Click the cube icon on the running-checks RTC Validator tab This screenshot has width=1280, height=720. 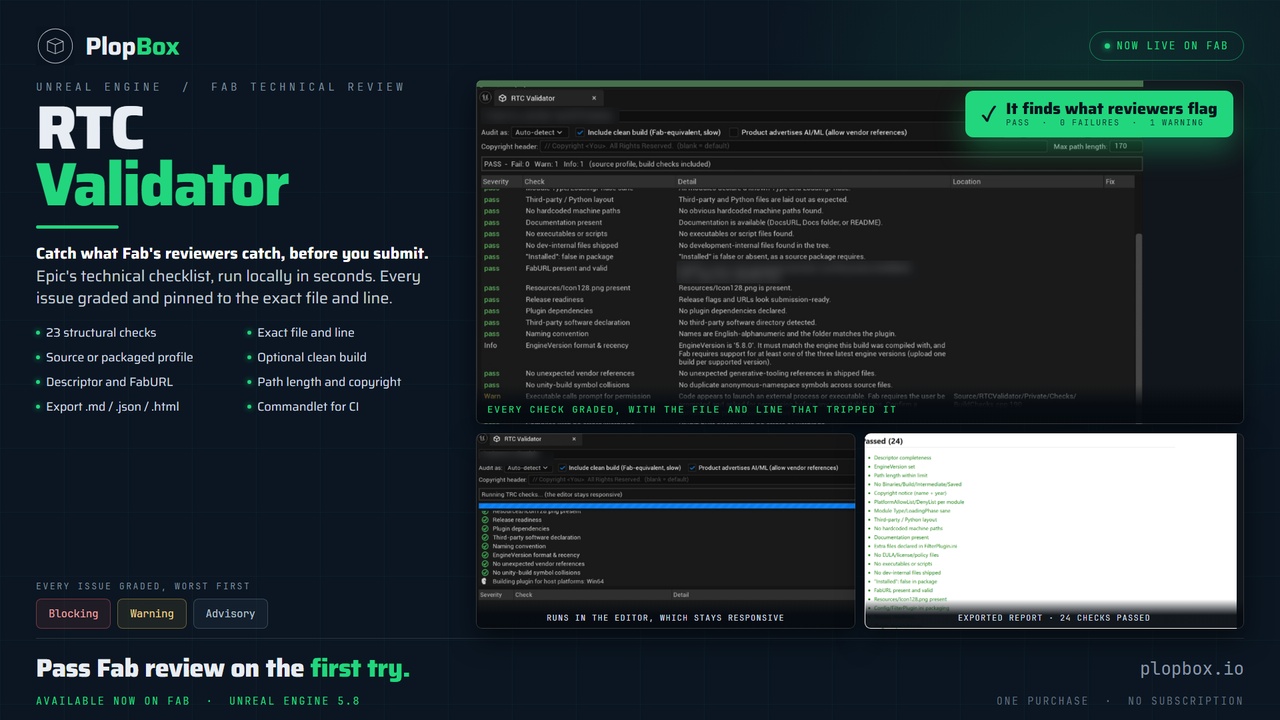(x=497, y=439)
